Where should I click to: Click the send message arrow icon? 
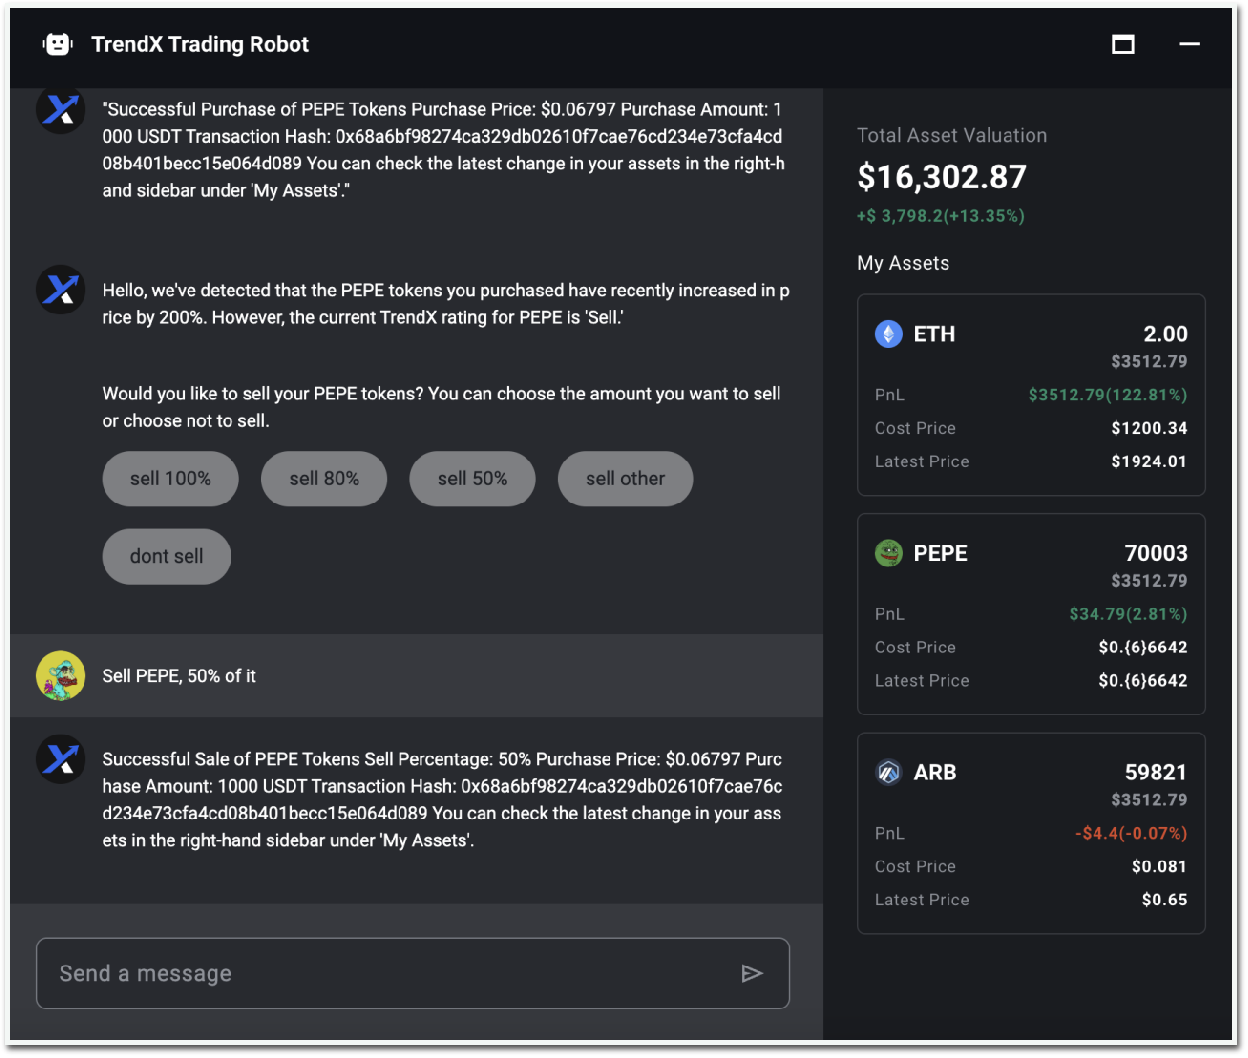pyautogui.click(x=752, y=974)
